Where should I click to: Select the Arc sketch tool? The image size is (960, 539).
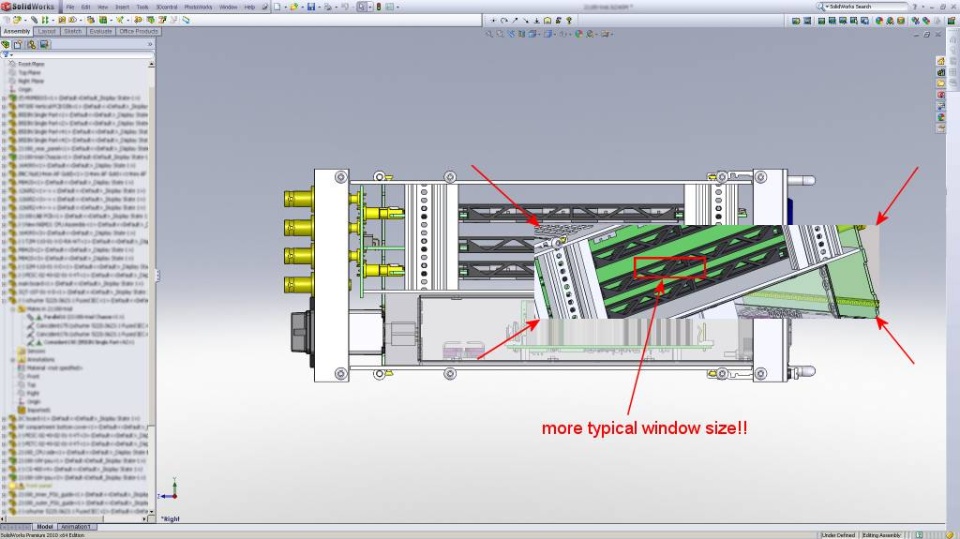pos(504,20)
